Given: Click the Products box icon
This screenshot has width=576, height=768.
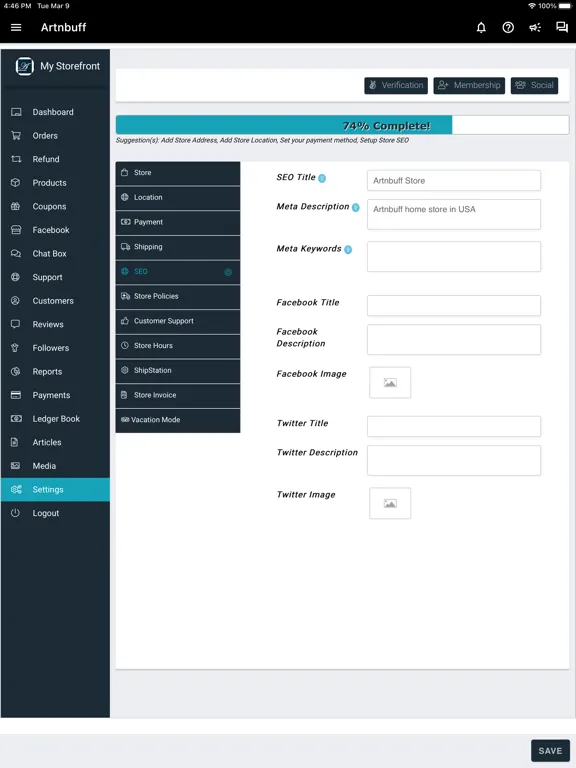Looking at the screenshot, I should point(16,183).
